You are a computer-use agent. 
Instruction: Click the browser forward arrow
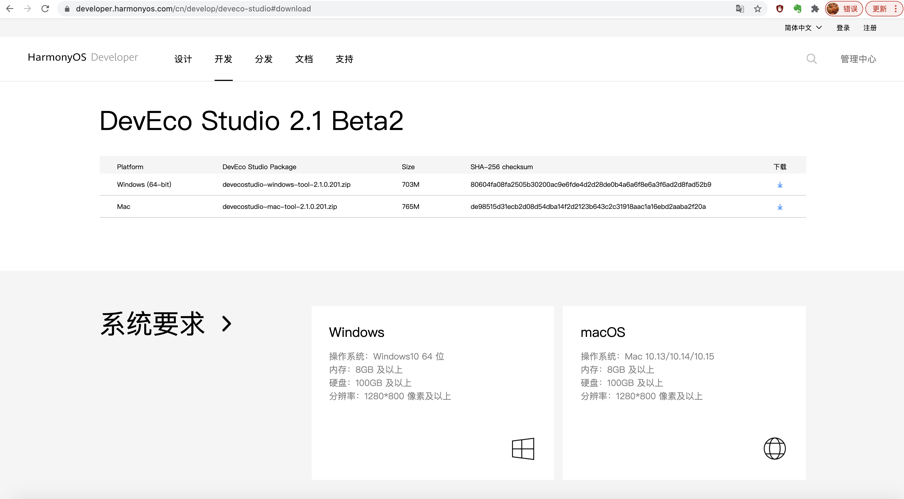(x=27, y=9)
